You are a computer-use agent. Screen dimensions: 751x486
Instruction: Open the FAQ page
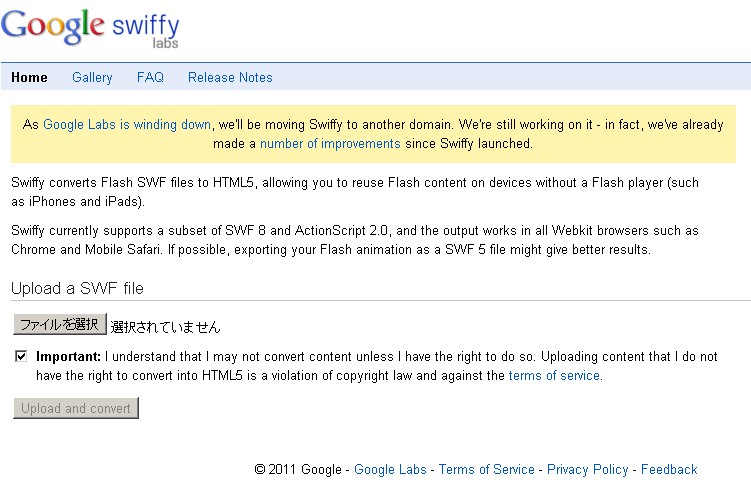coord(150,77)
